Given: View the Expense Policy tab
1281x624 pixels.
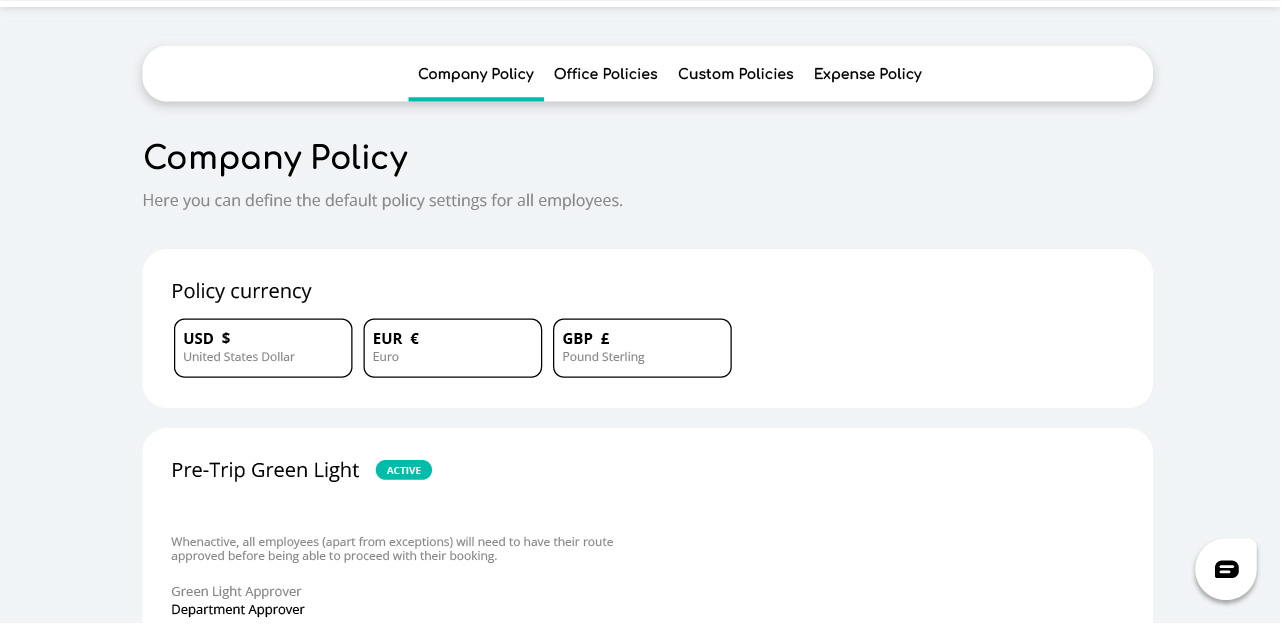Looking at the screenshot, I should pos(867,74).
